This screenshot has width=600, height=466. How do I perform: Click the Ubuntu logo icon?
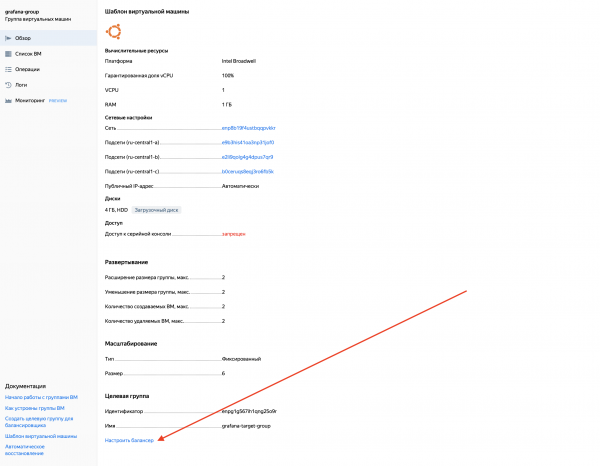coord(113,31)
